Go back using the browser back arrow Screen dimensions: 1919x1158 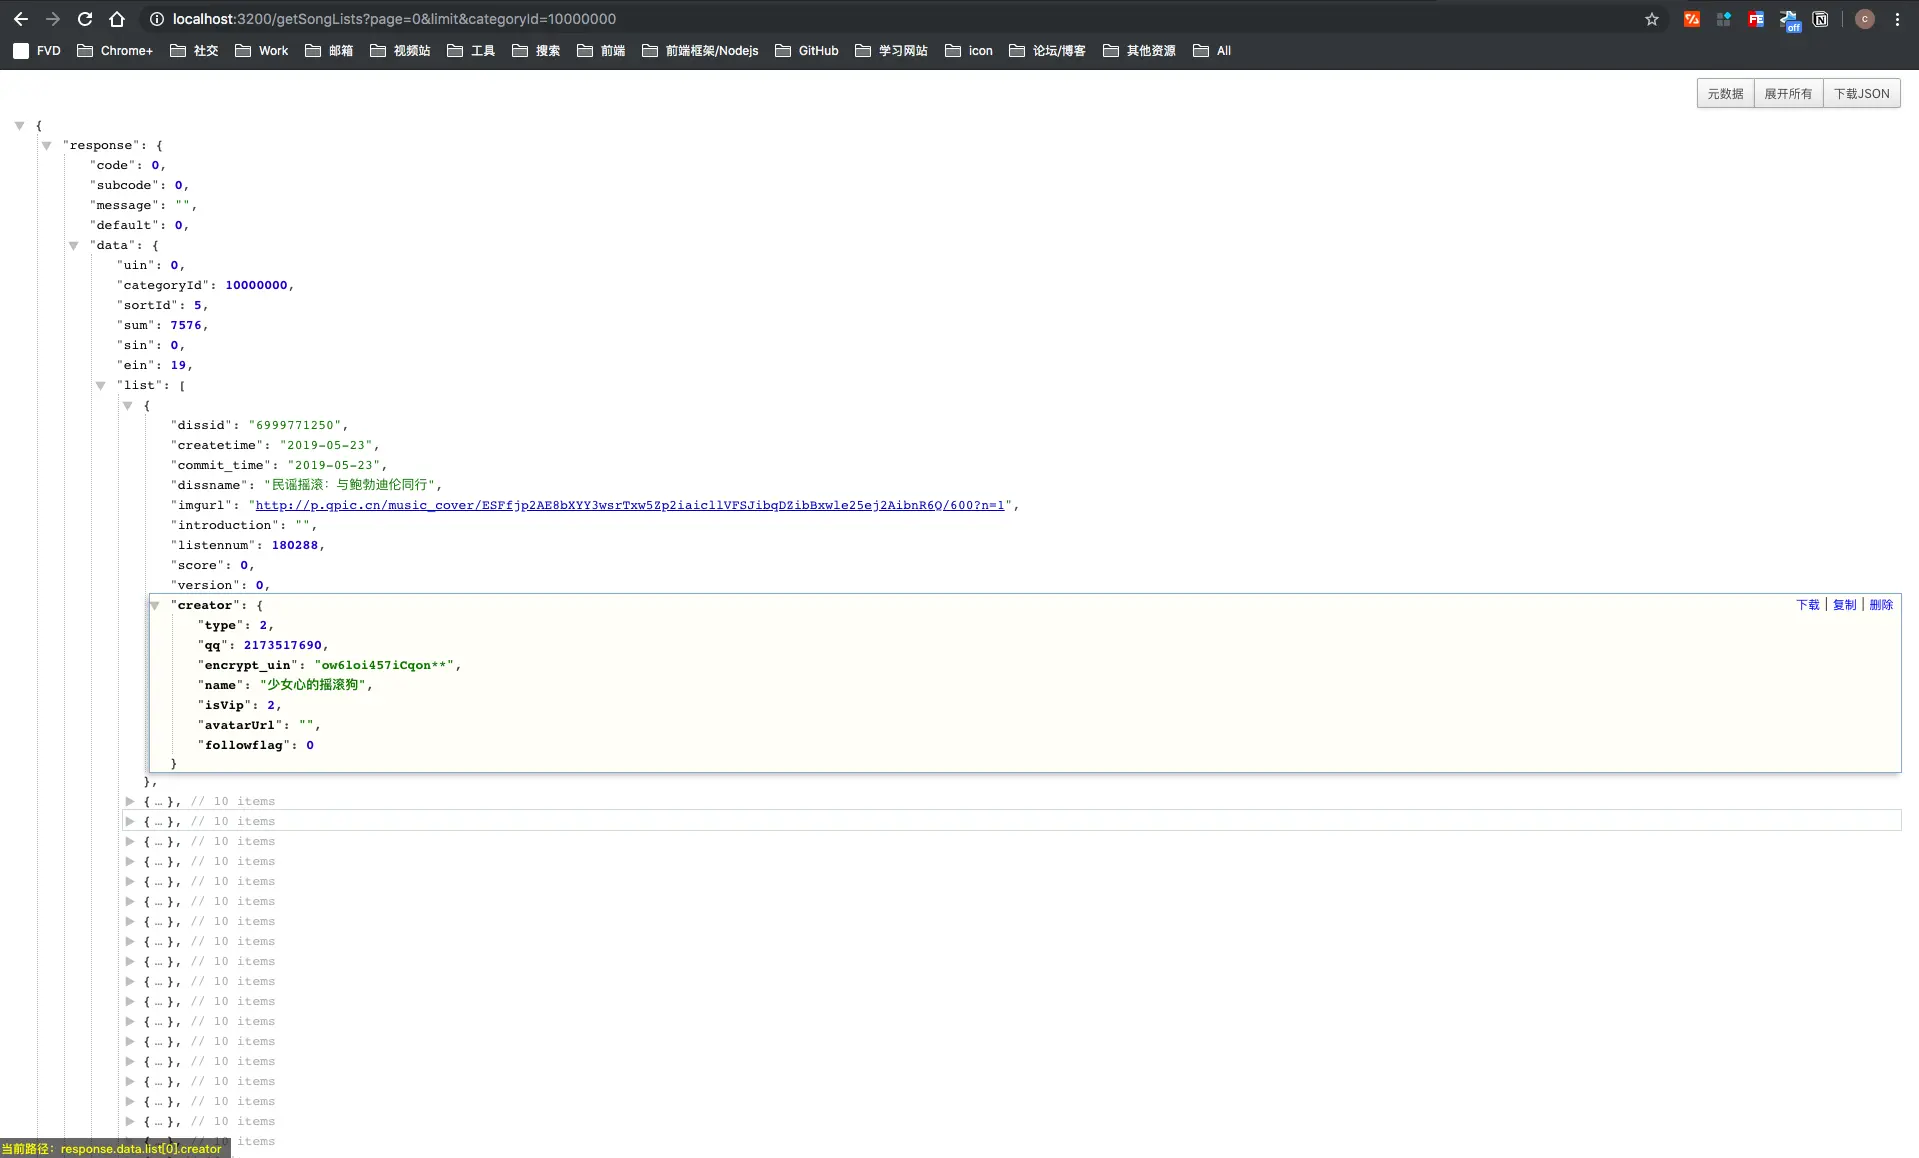tap(21, 19)
